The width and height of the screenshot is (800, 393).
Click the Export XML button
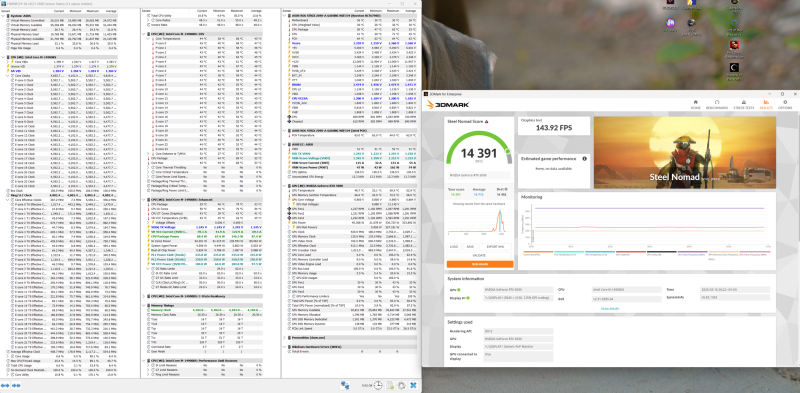coord(494,247)
